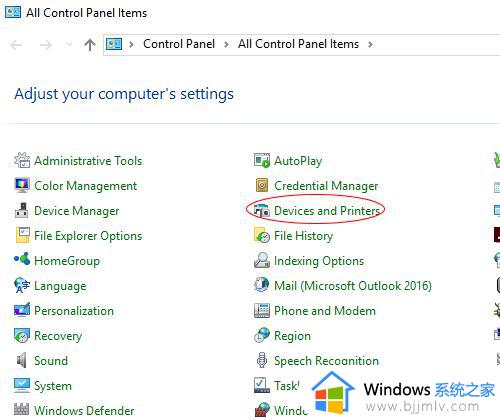
Task: Select All Control Panel Items breadcrumb
Action: click(298, 44)
